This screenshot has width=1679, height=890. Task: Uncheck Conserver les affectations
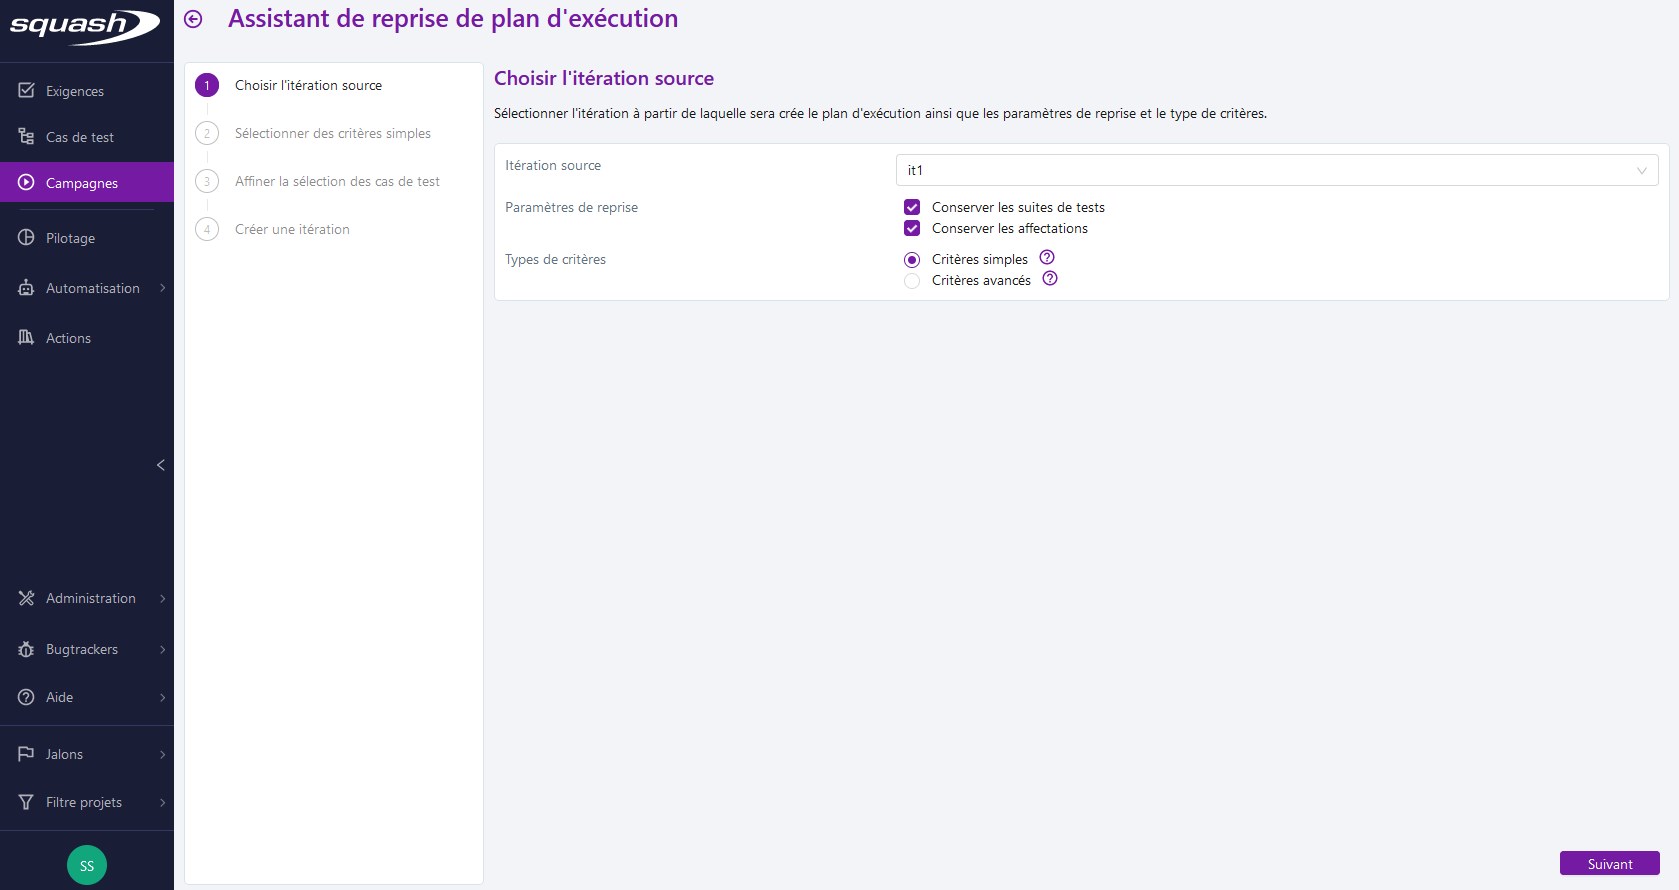(x=912, y=228)
